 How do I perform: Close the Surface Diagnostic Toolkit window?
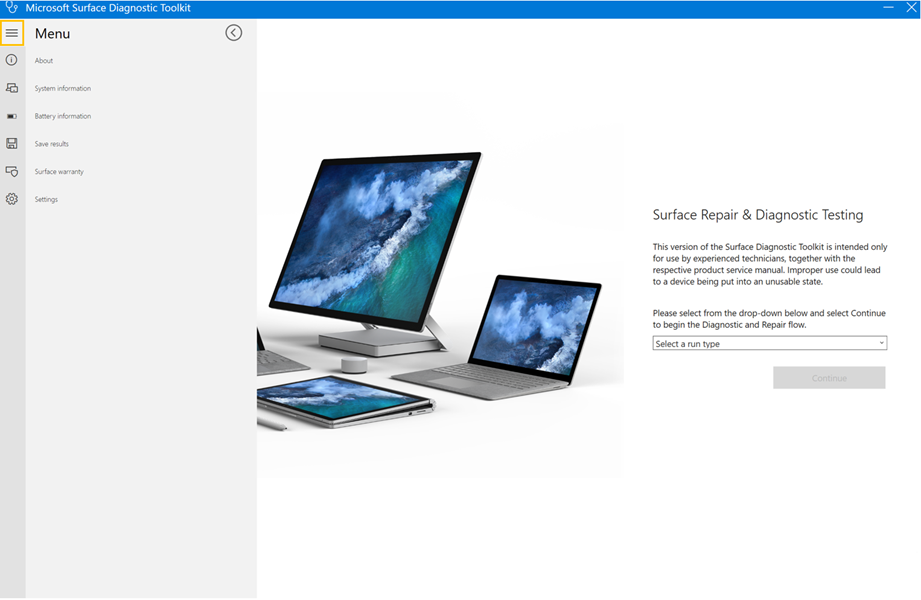point(911,8)
